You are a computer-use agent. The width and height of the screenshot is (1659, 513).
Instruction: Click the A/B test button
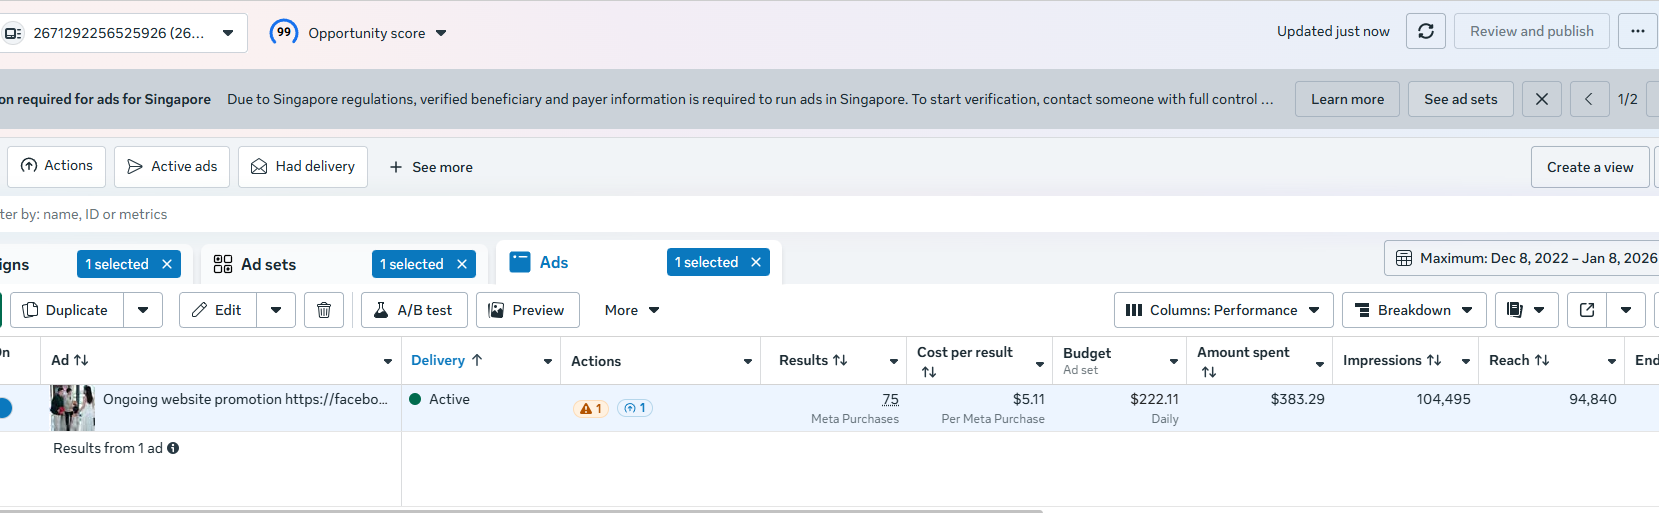[413, 310]
